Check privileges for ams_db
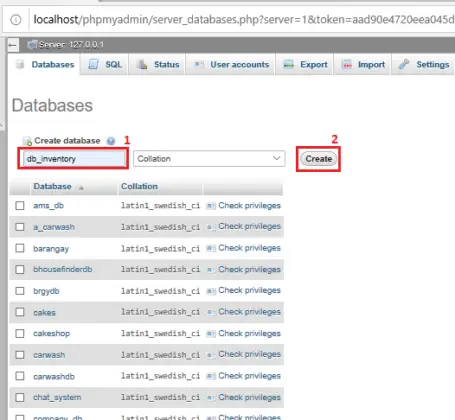The height and width of the screenshot is (420, 455). pyautogui.click(x=249, y=205)
